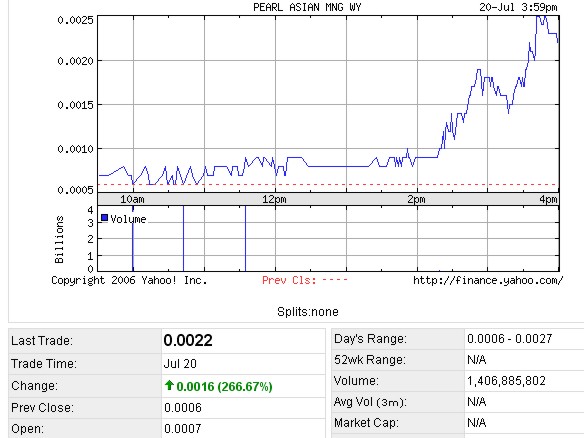Click the Open value 0.0007
The height and width of the screenshot is (438, 584).
[x=182, y=429]
